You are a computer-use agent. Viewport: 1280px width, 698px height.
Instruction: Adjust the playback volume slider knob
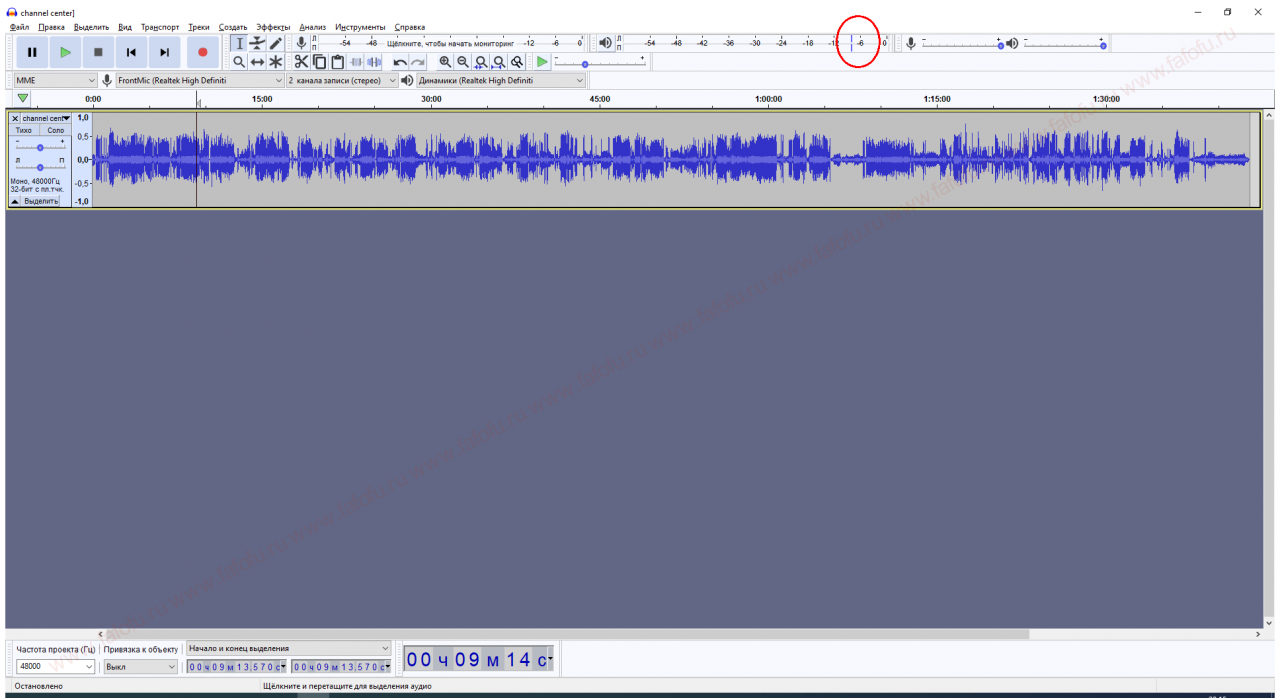pyautogui.click(x=1102, y=46)
